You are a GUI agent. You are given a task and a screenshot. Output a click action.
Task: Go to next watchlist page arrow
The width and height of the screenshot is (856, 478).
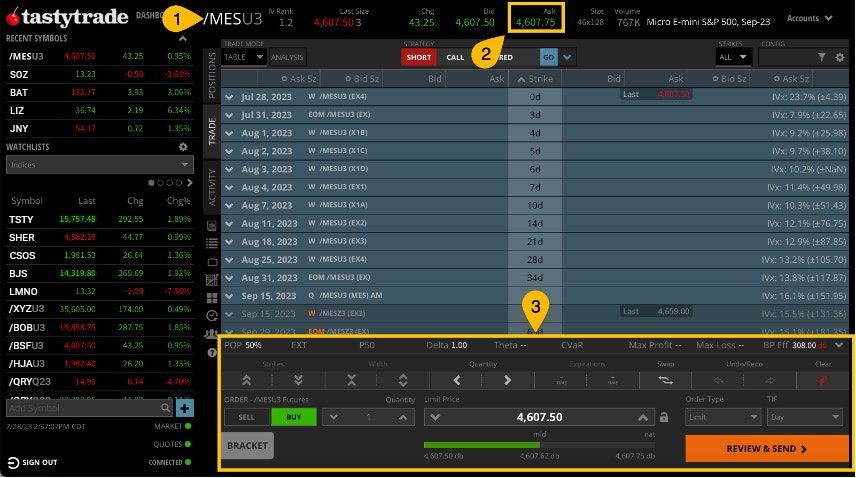click(189, 183)
